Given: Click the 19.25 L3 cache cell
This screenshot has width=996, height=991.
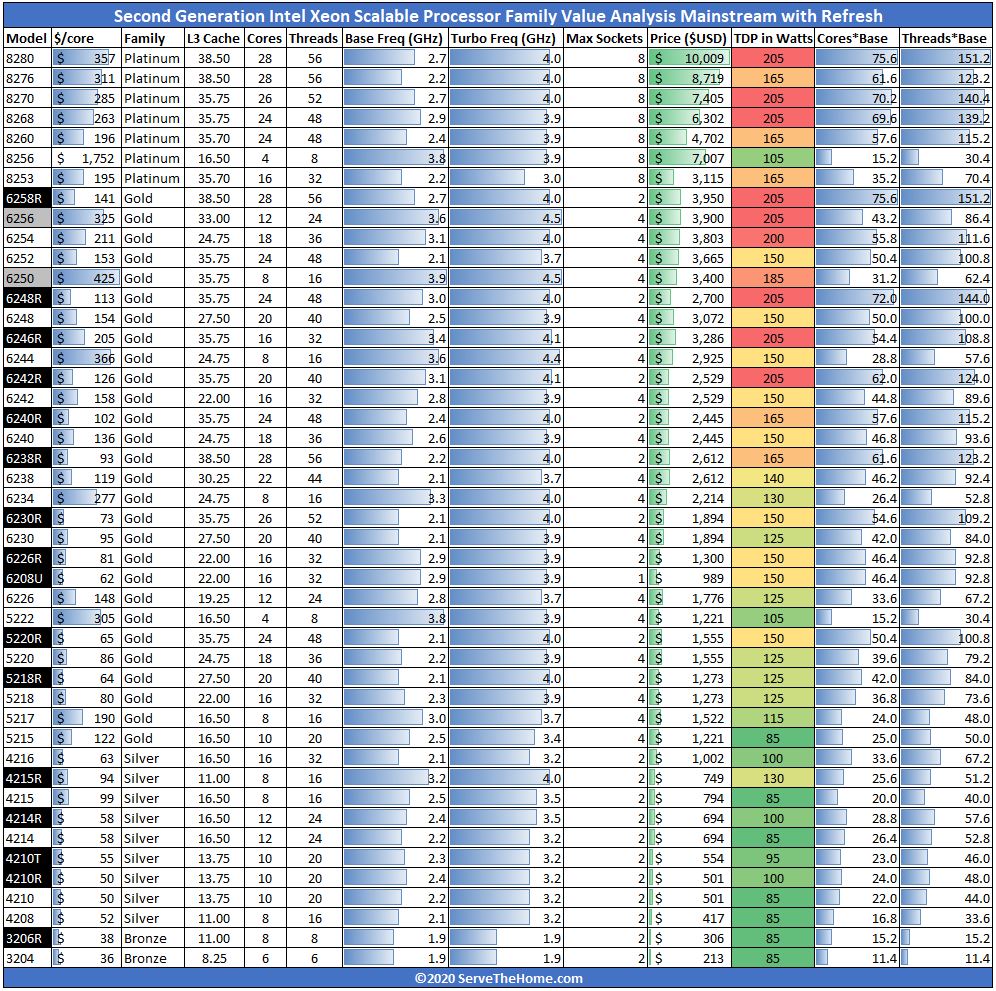Looking at the screenshot, I should pyautogui.click(x=214, y=598).
